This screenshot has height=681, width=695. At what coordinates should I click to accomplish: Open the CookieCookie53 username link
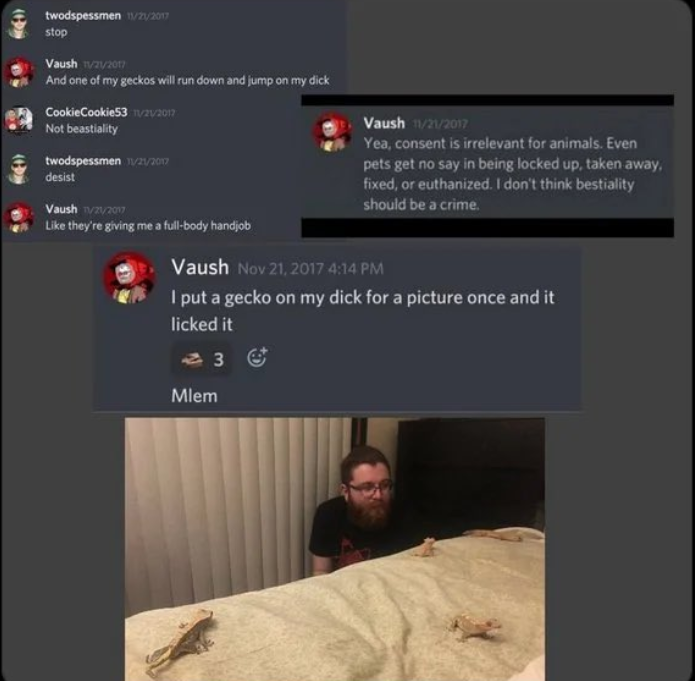(86, 112)
